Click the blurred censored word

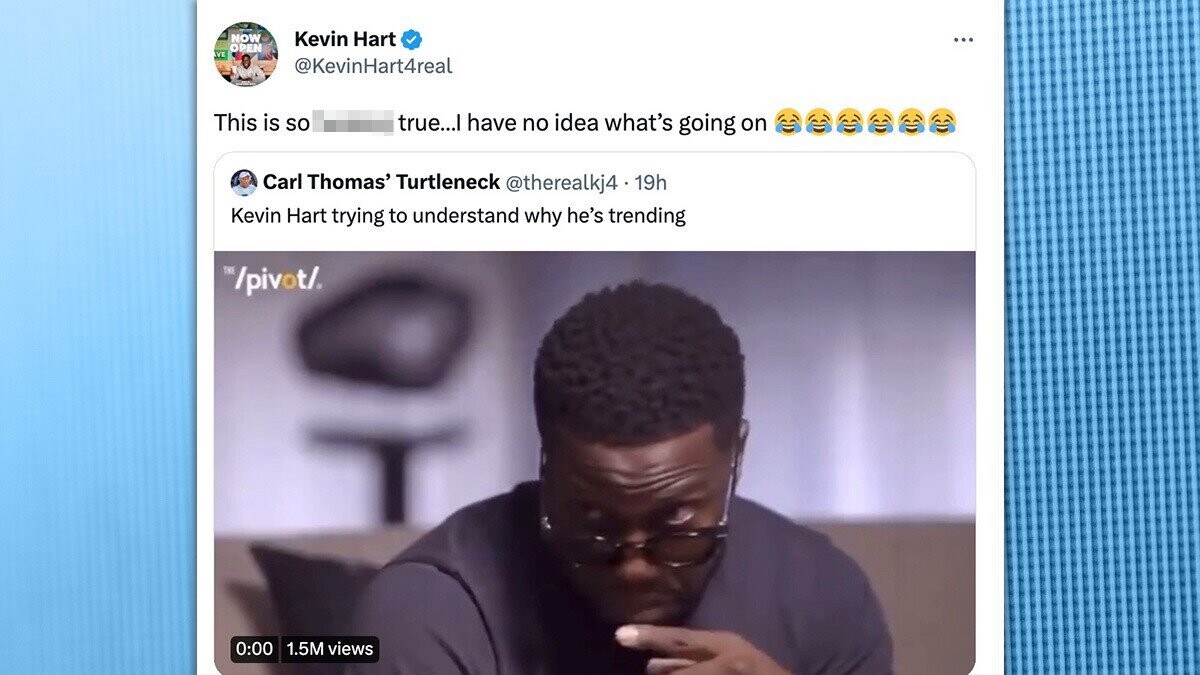pyautogui.click(x=353, y=124)
